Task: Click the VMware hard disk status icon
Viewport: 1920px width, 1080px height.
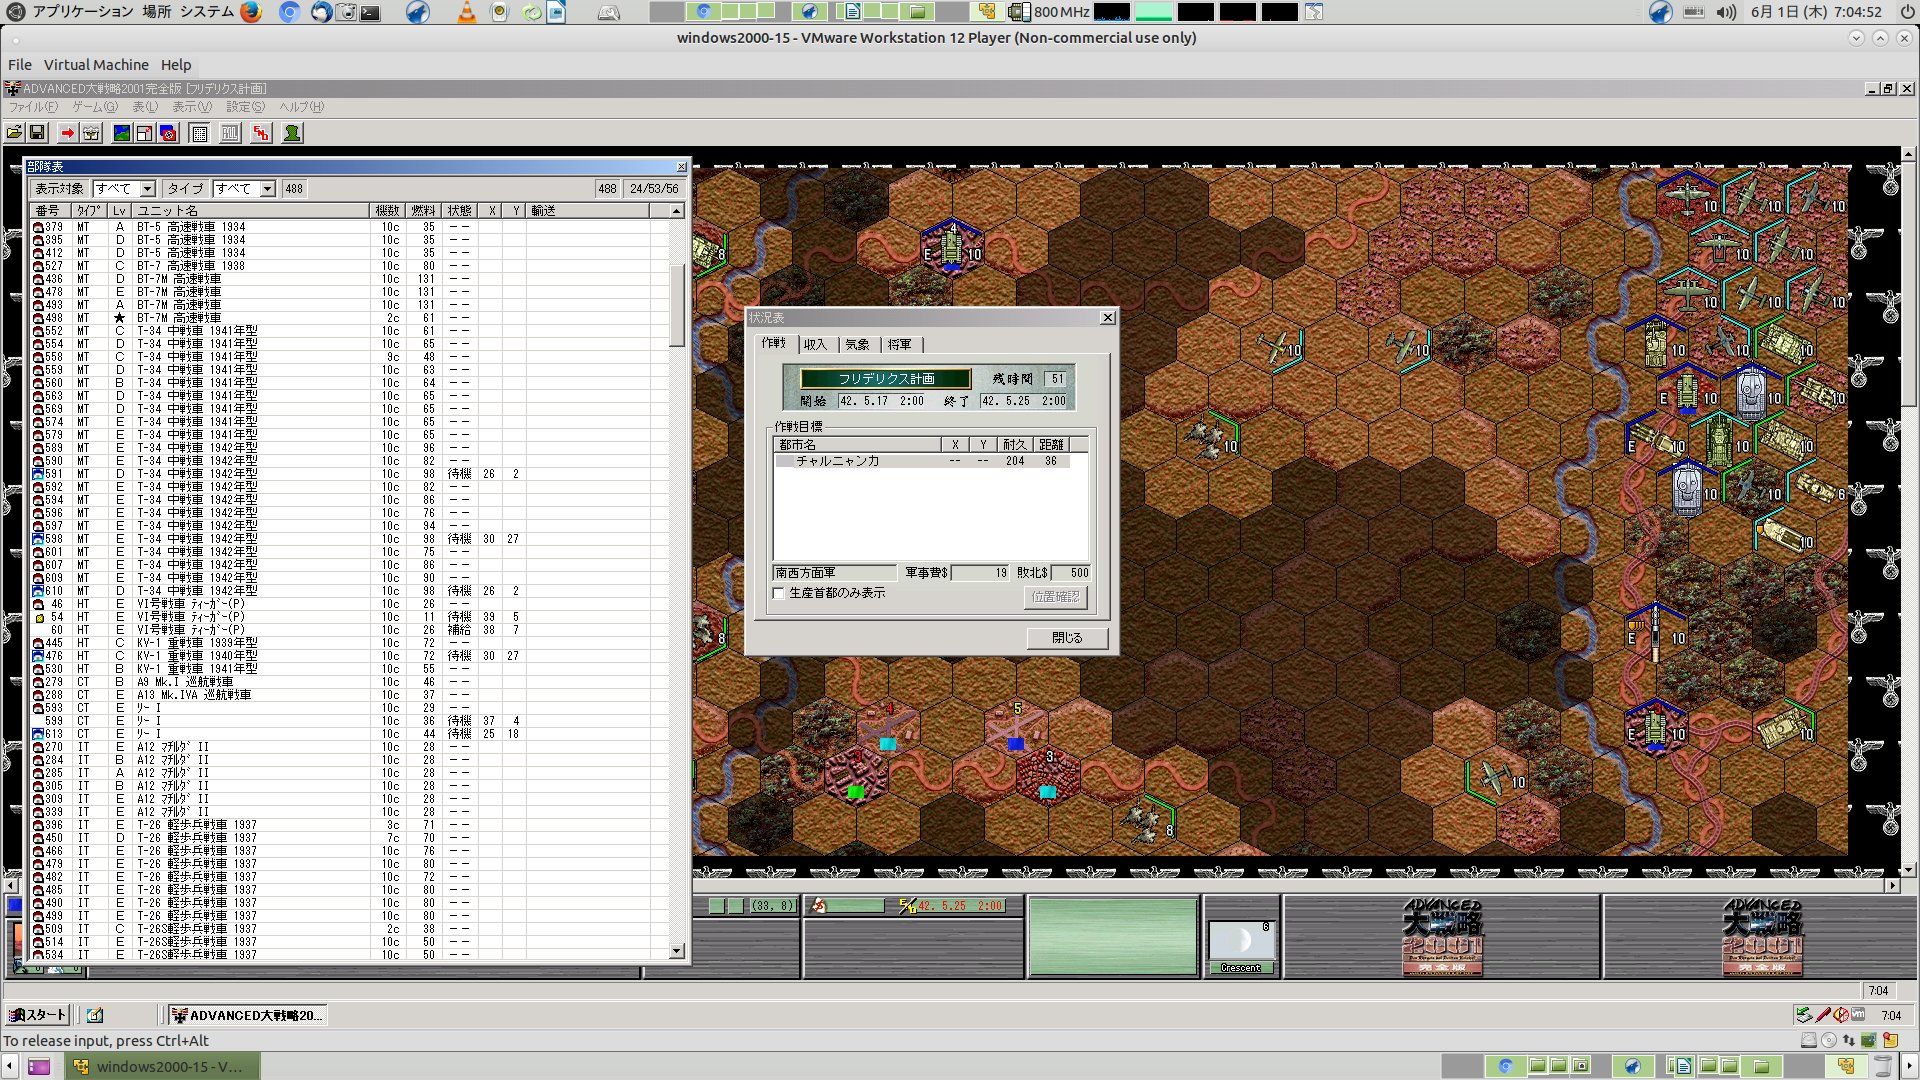Action: (x=1809, y=1040)
